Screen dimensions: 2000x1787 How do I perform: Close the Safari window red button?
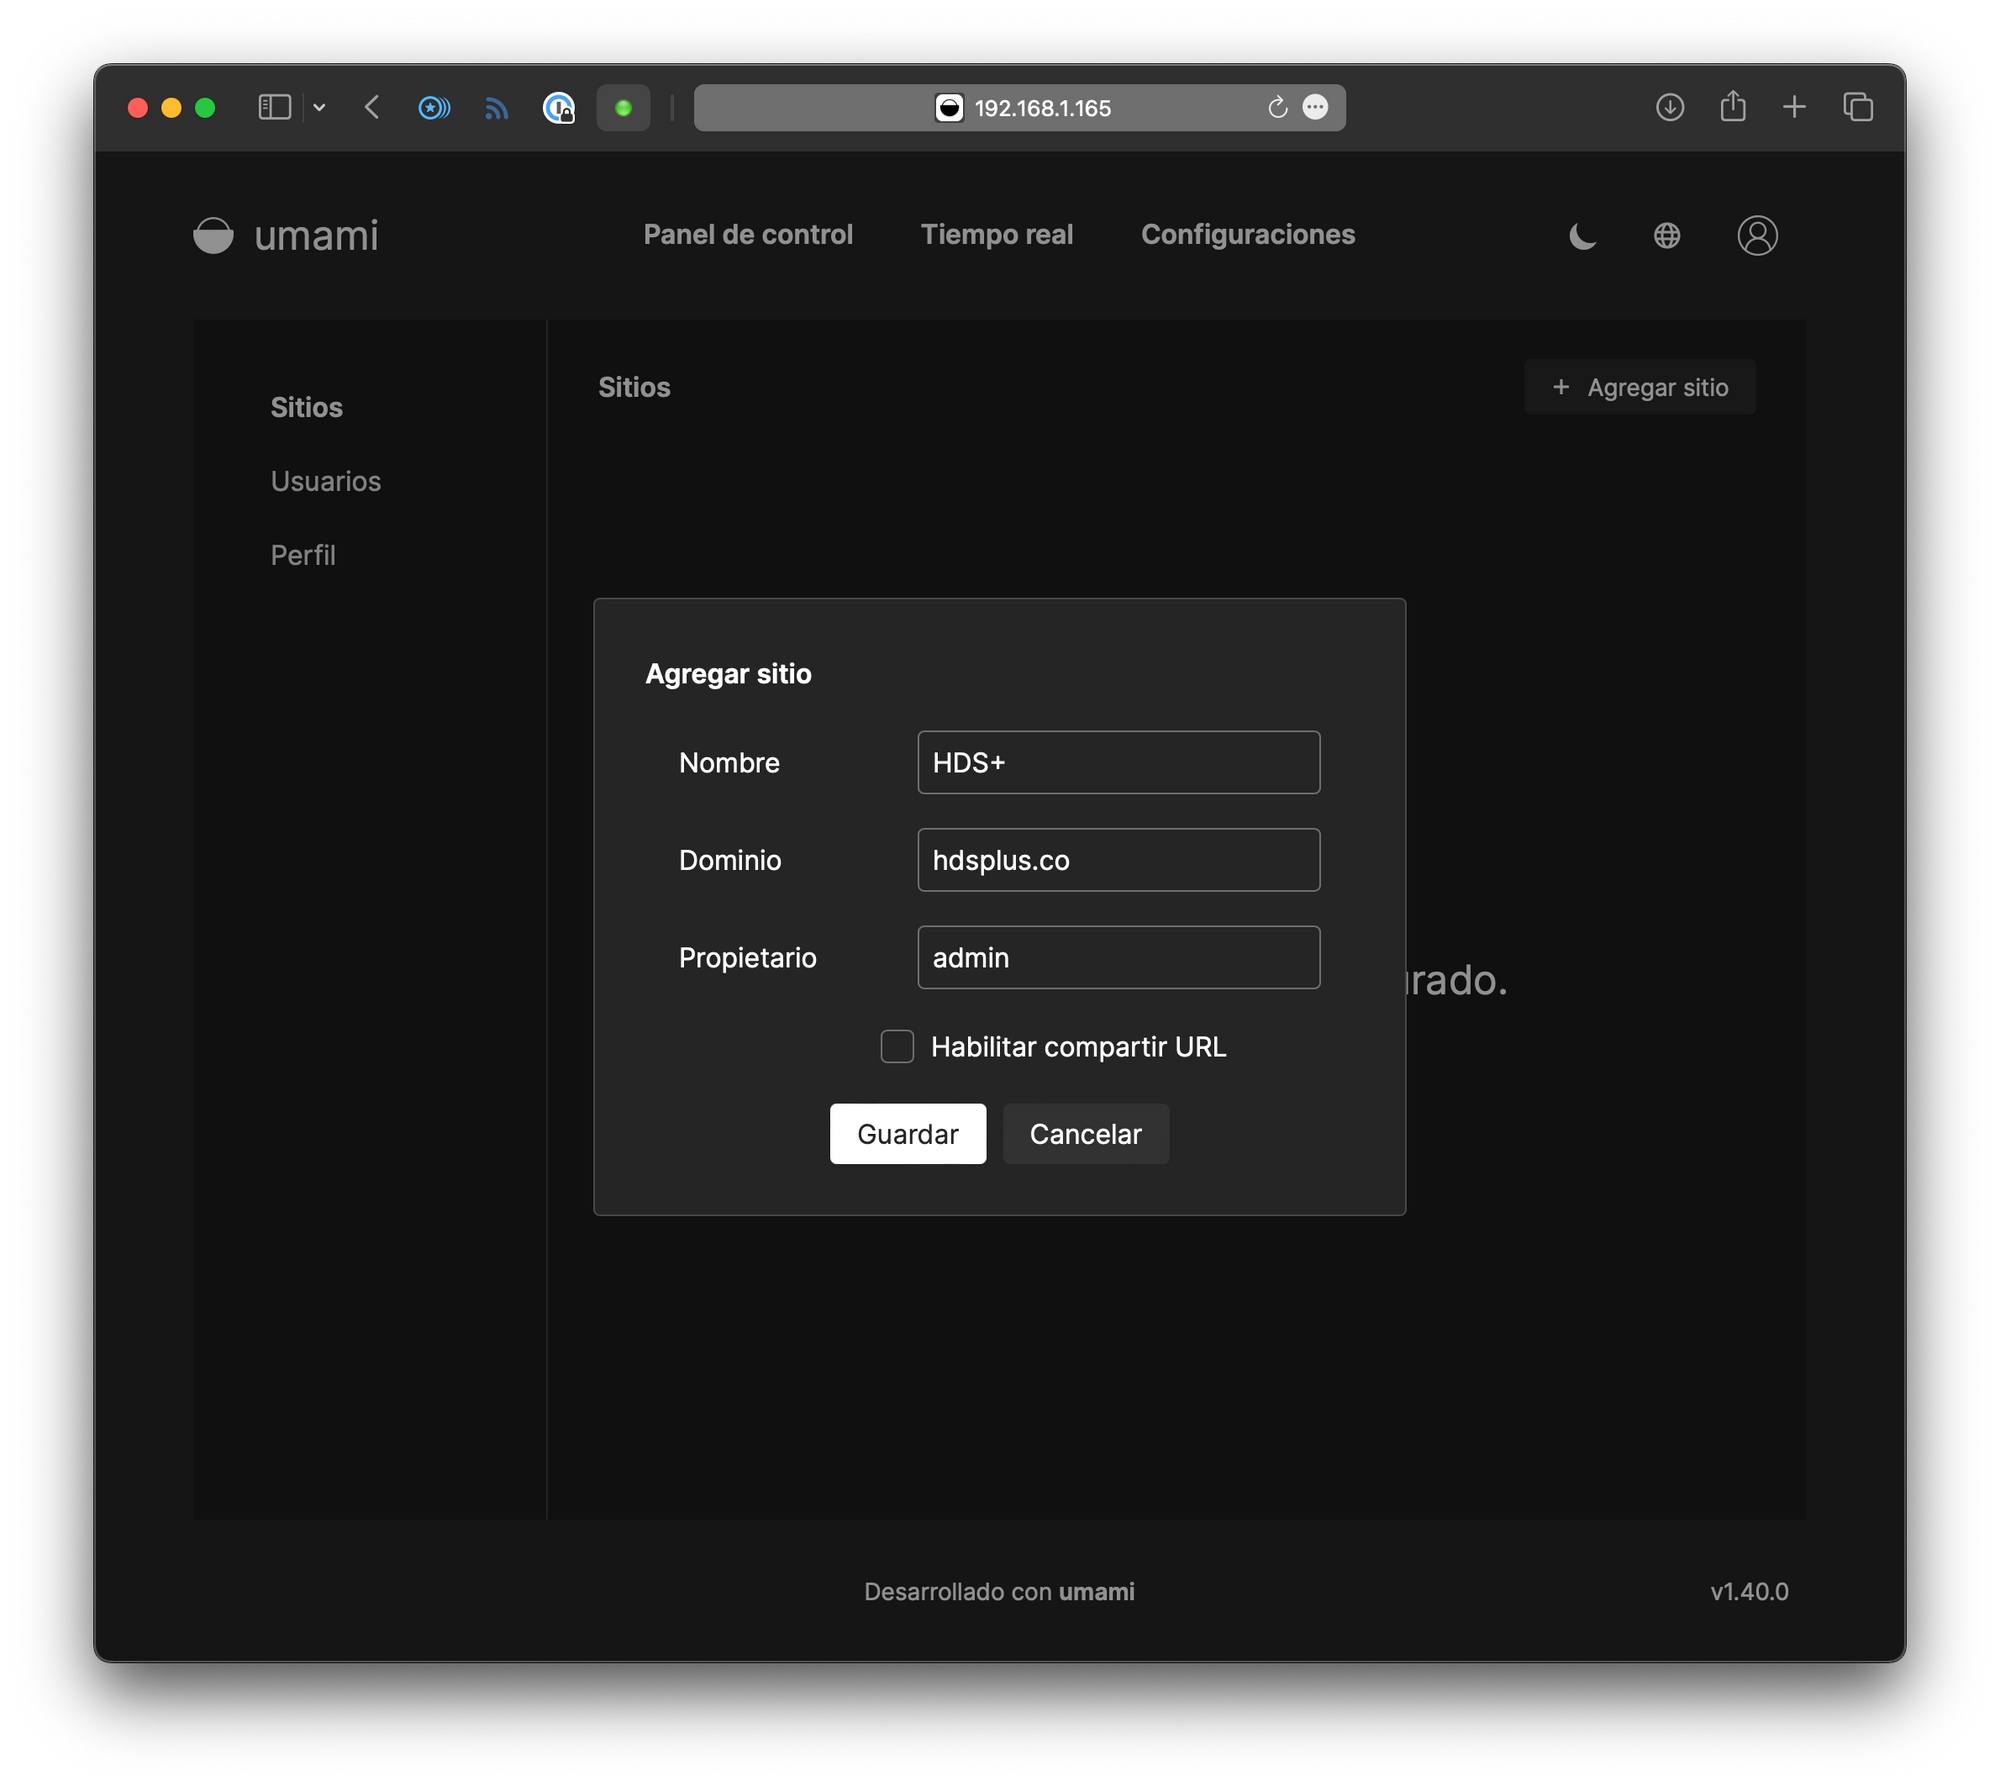coord(138,108)
